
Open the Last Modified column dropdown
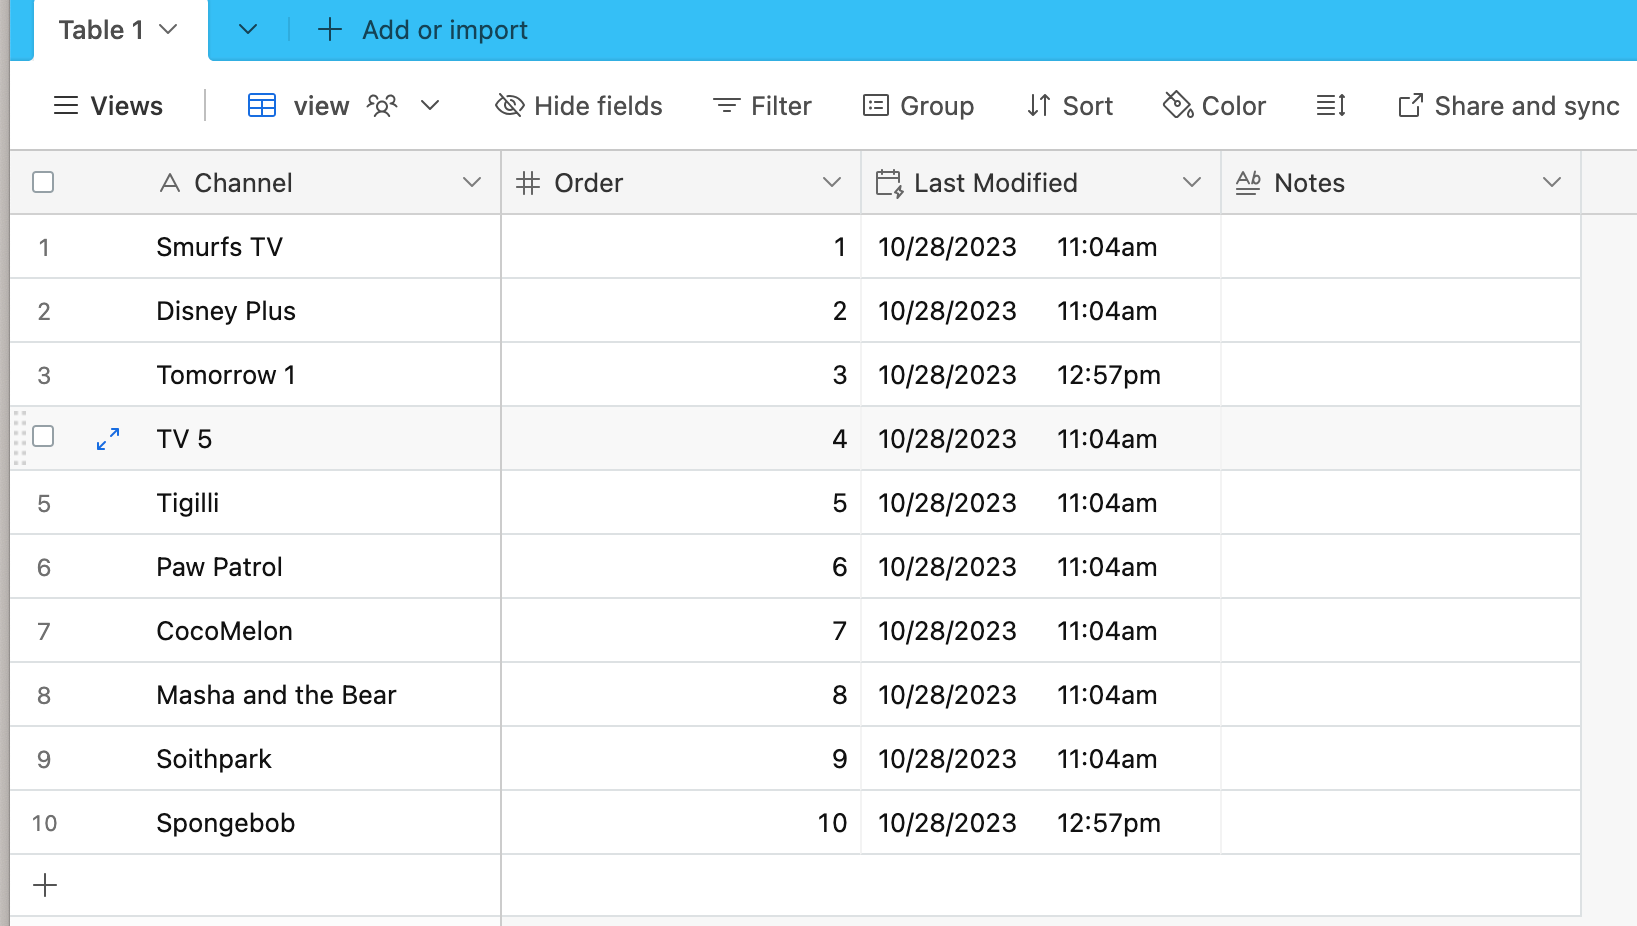coord(1192,182)
